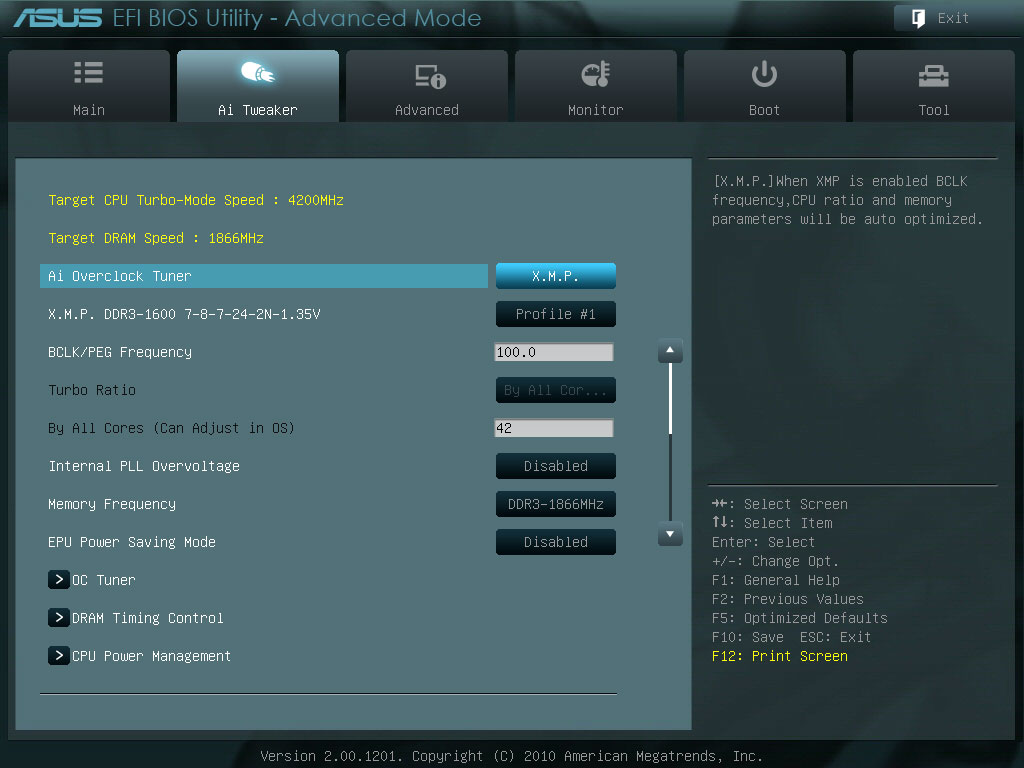Click the Tool tab toolbox icon

click(934, 76)
